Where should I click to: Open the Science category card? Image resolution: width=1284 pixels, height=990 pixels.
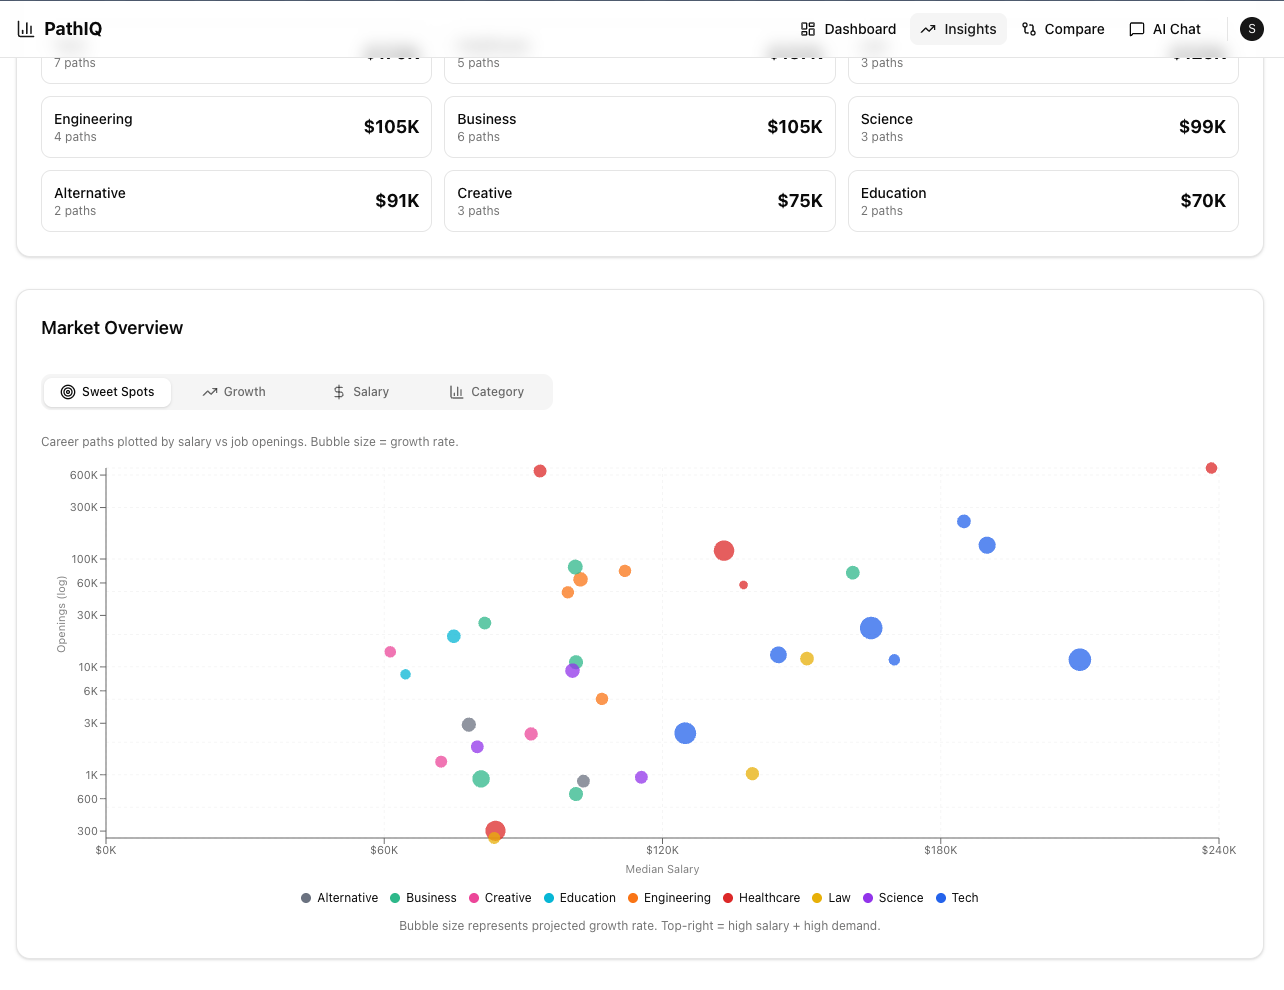pos(1043,127)
